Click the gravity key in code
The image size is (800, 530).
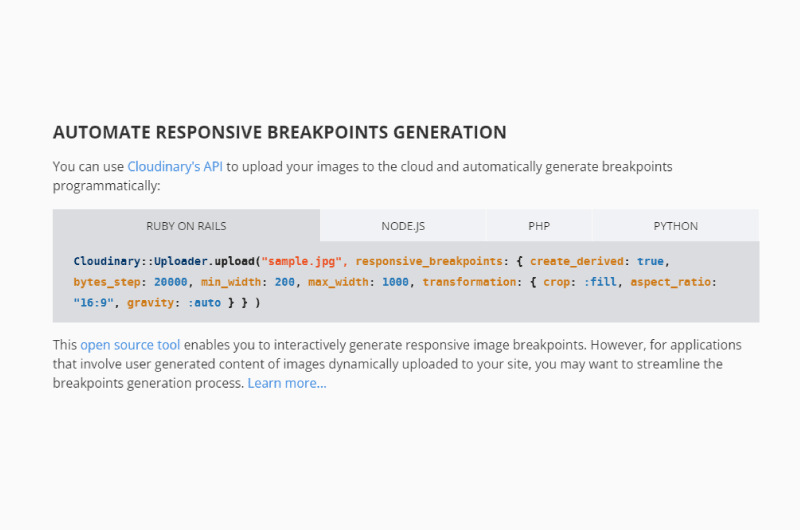coord(151,303)
